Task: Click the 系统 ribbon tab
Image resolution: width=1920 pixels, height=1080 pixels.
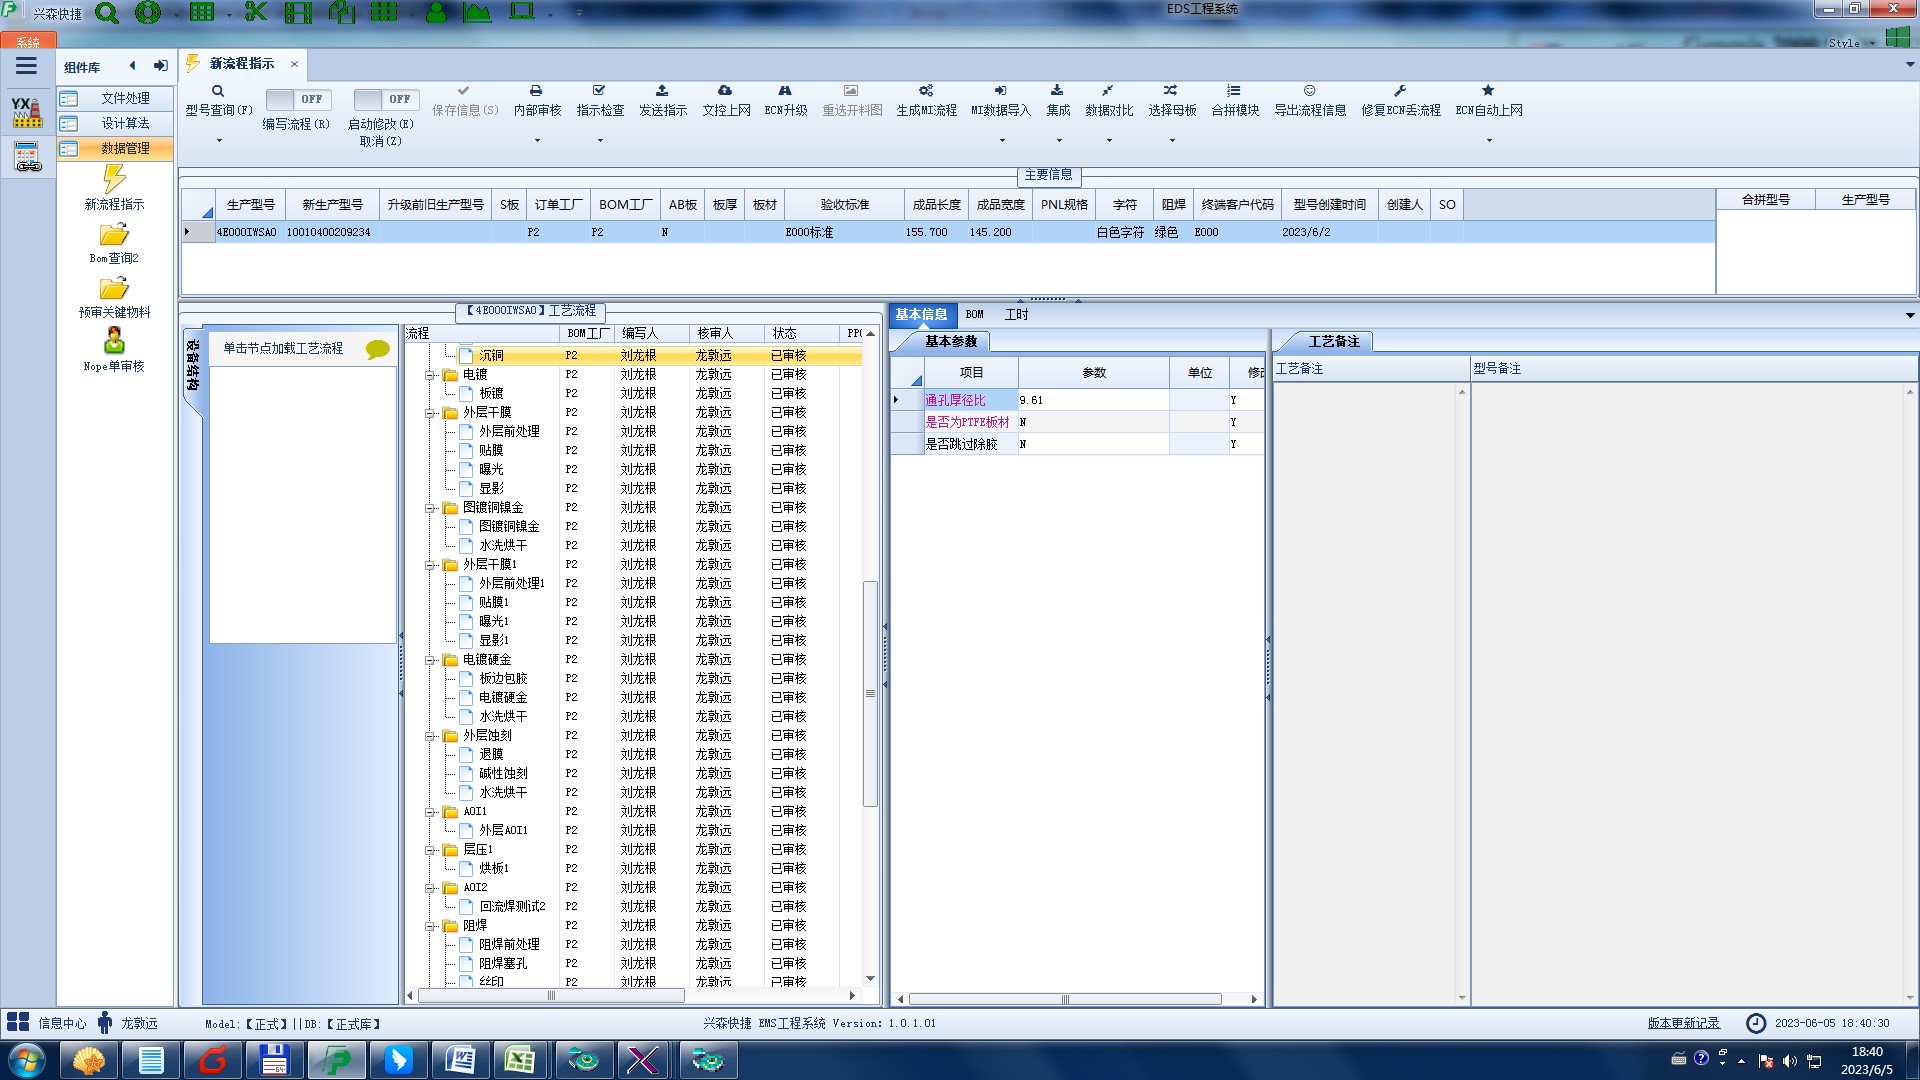Action: (x=28, y=42)
